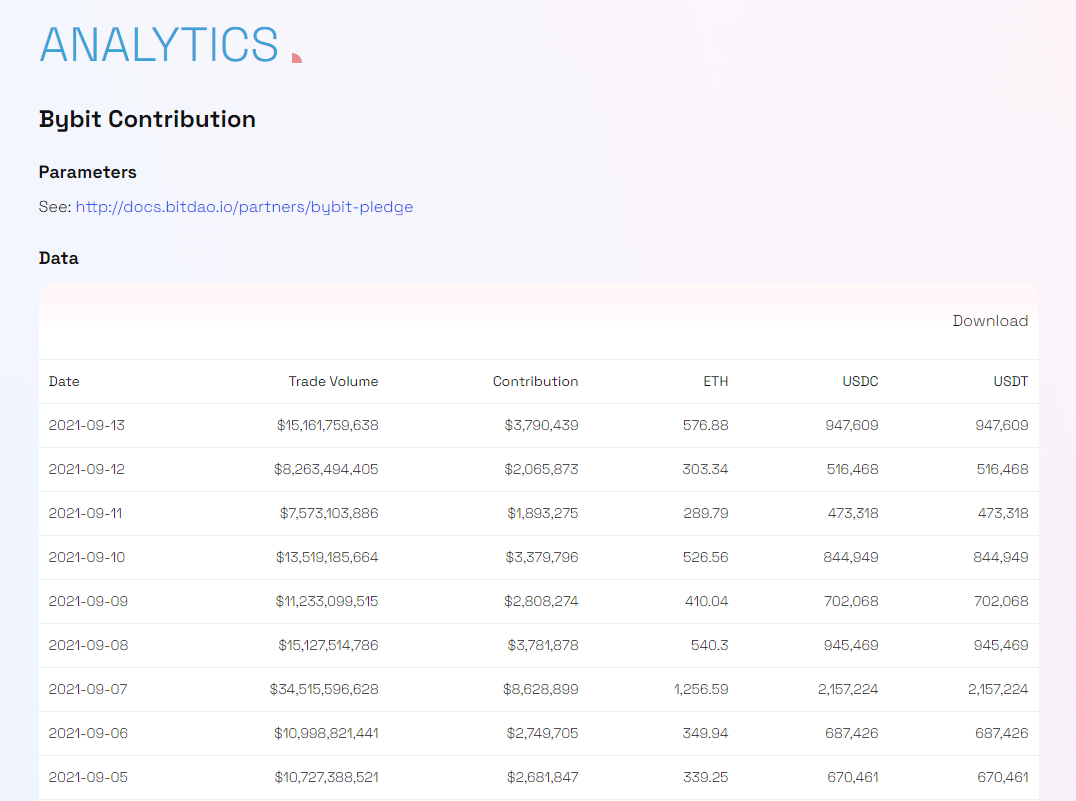This screenshot has height=801, width=1076.
Task: Click USDC value in 2021-09-10 row
Action: [x=851, y=557]
